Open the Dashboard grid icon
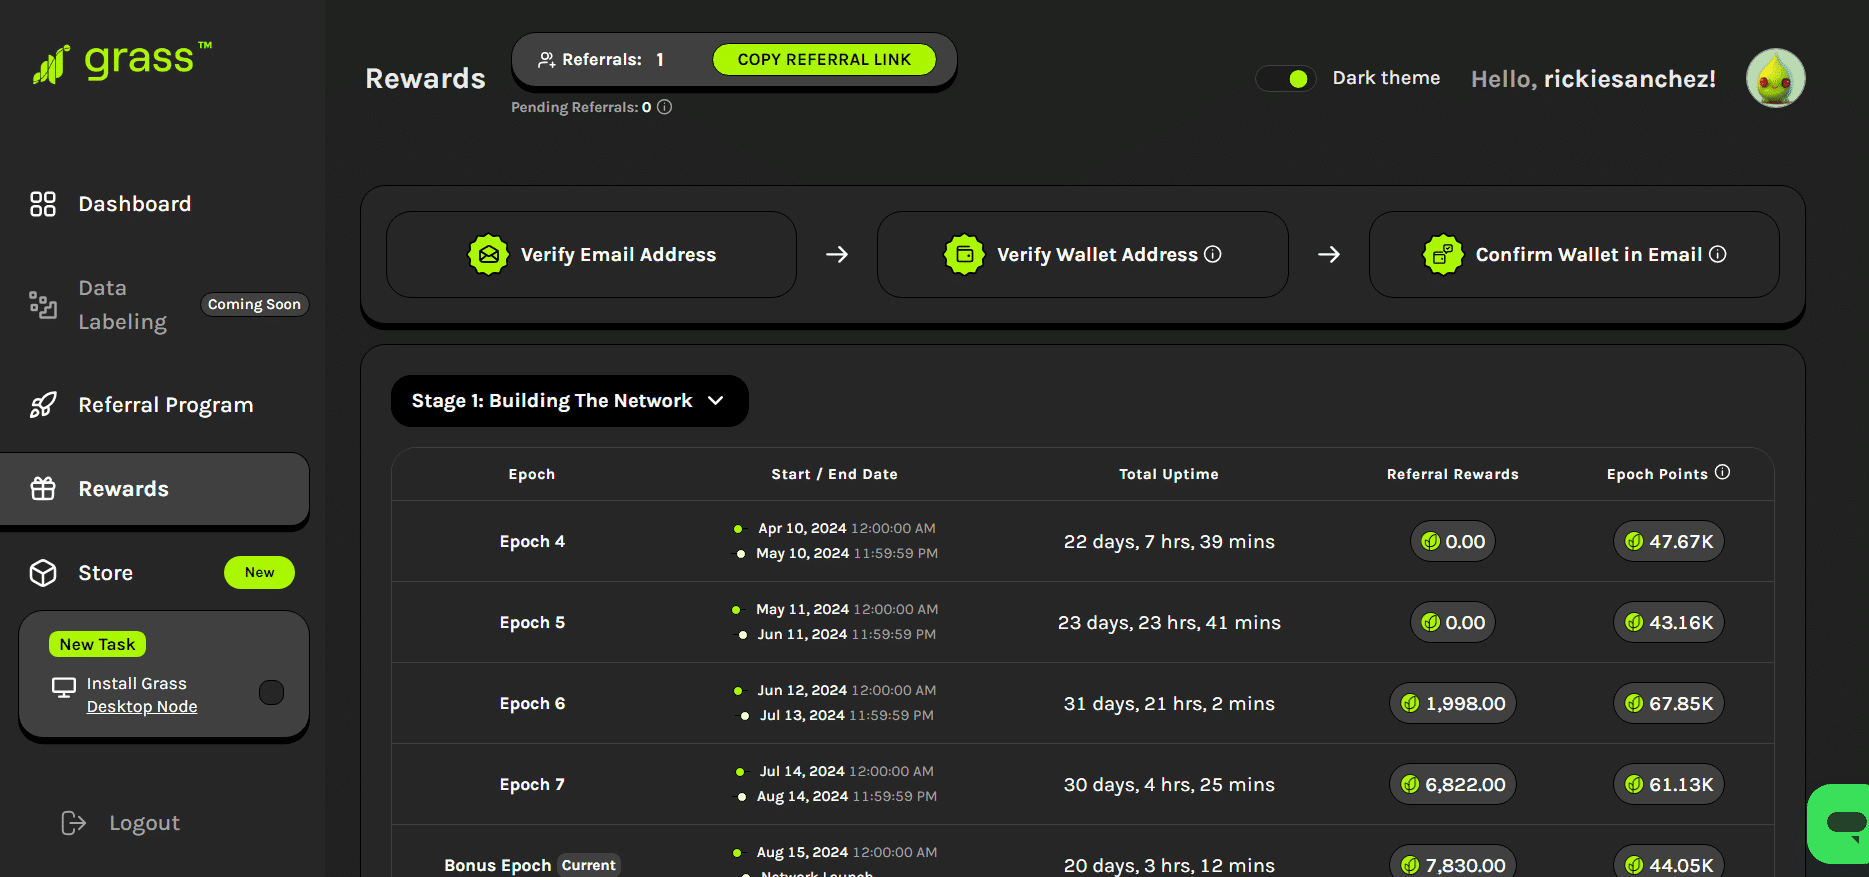1869x877 pixels. point(43,204)
